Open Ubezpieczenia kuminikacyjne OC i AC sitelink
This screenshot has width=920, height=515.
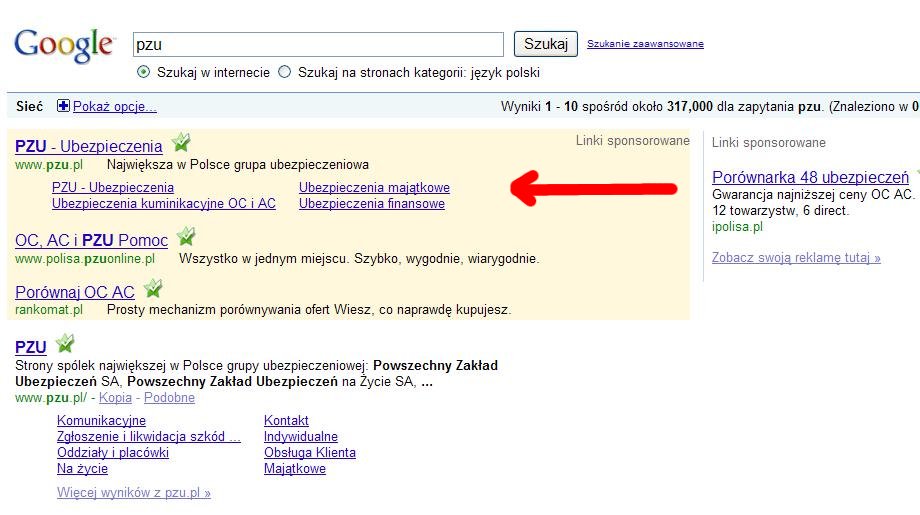point(164,204)
